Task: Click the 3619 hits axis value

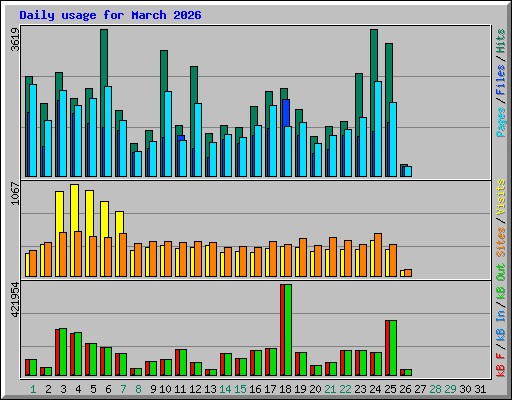Action: click(x=15, y=39)
